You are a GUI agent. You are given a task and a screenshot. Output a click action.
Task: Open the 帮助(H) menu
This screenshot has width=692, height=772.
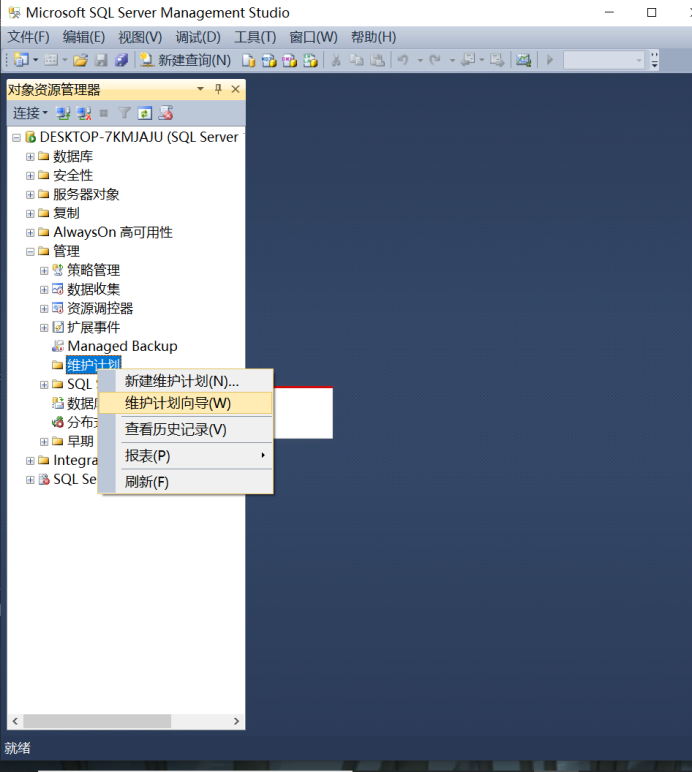tap(374, 37)
